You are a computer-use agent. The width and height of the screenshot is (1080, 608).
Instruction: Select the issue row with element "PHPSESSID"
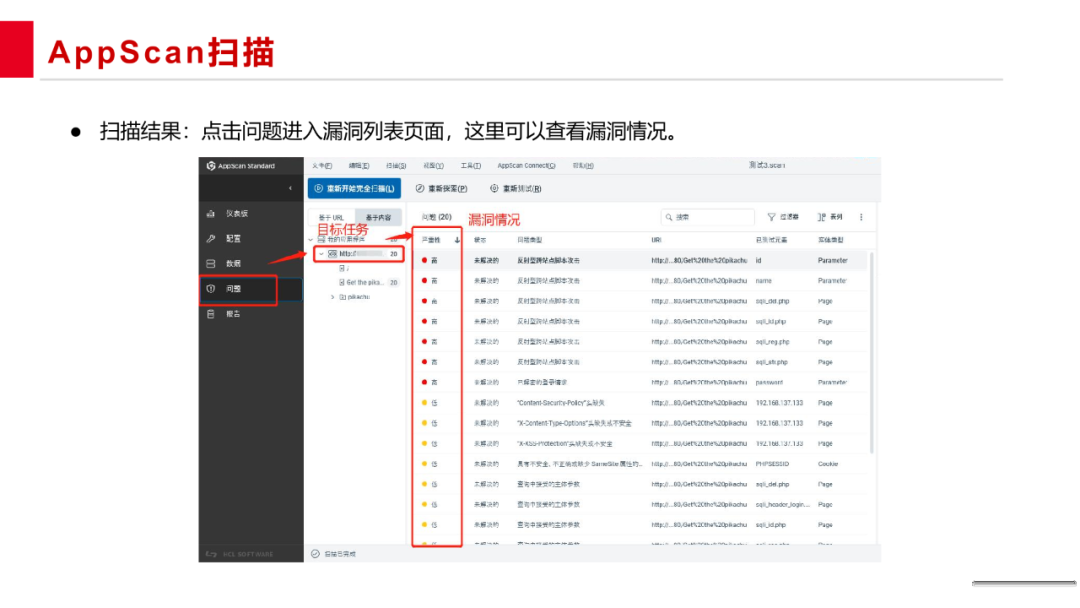[641, 464]
